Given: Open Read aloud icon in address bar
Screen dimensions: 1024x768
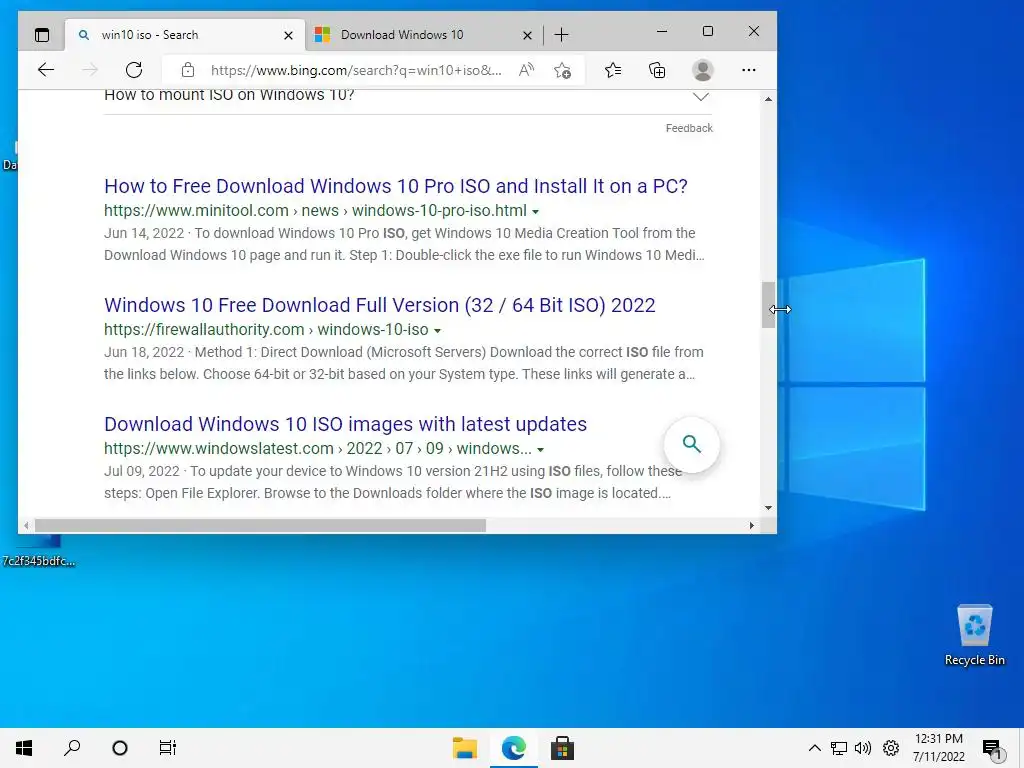Looking at the screenshot, I should click(x=526, y=70).
